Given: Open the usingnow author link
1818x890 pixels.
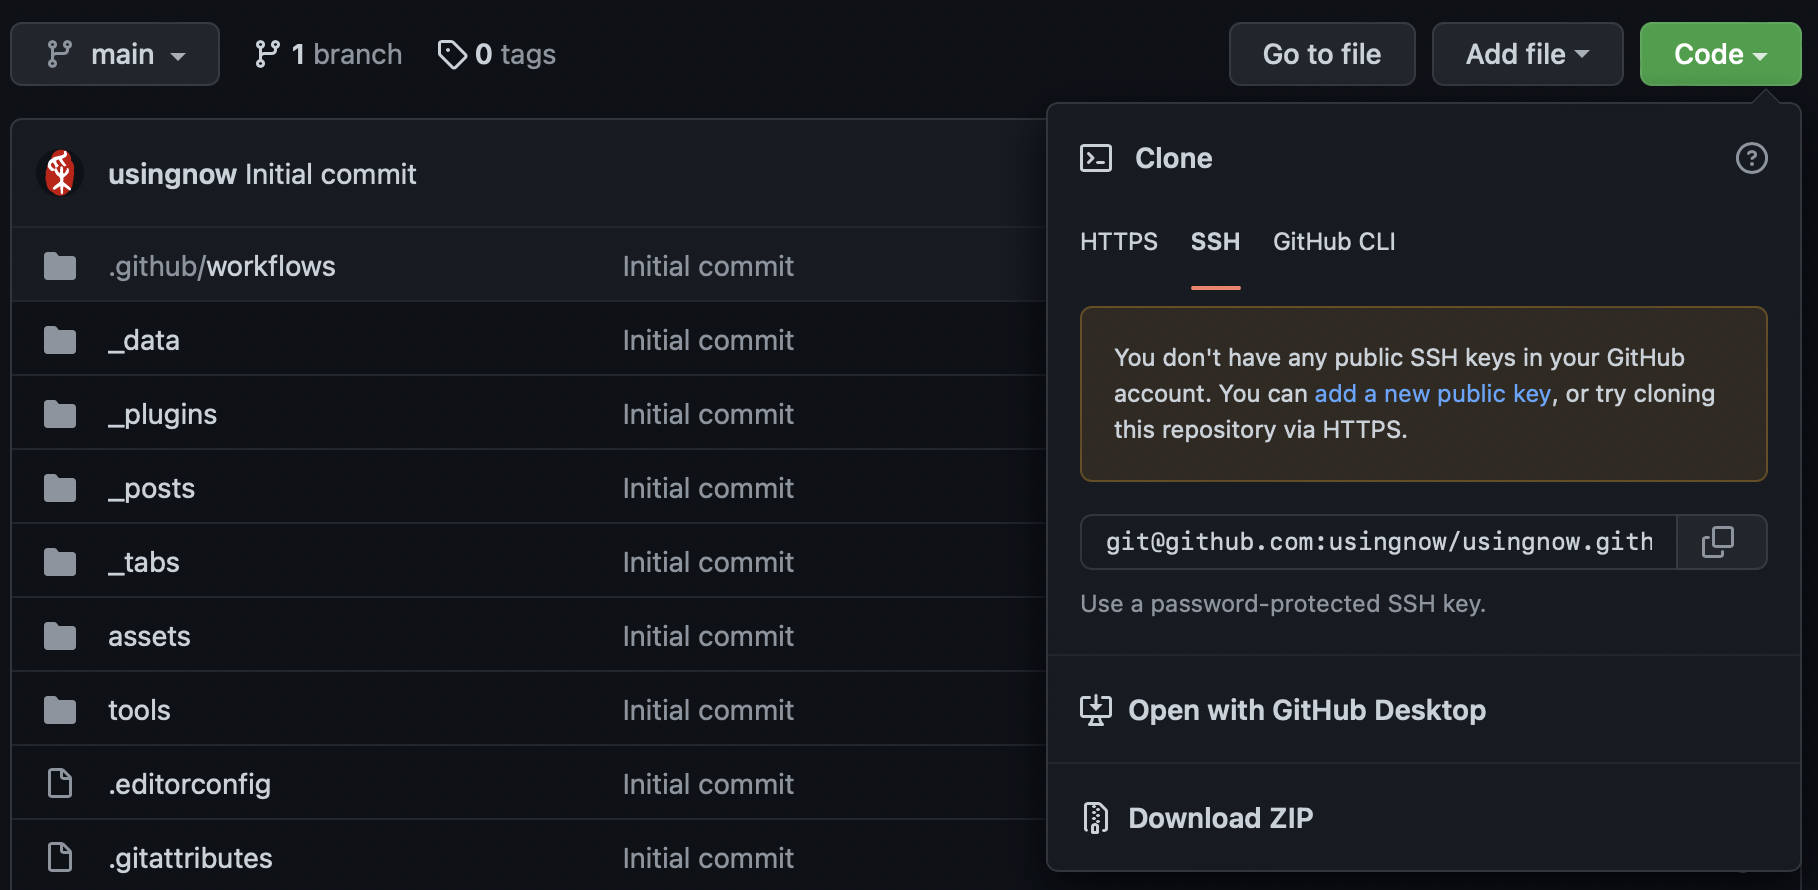Looking at the screenshot, I should pyautogui.click(x=172, y=174).
